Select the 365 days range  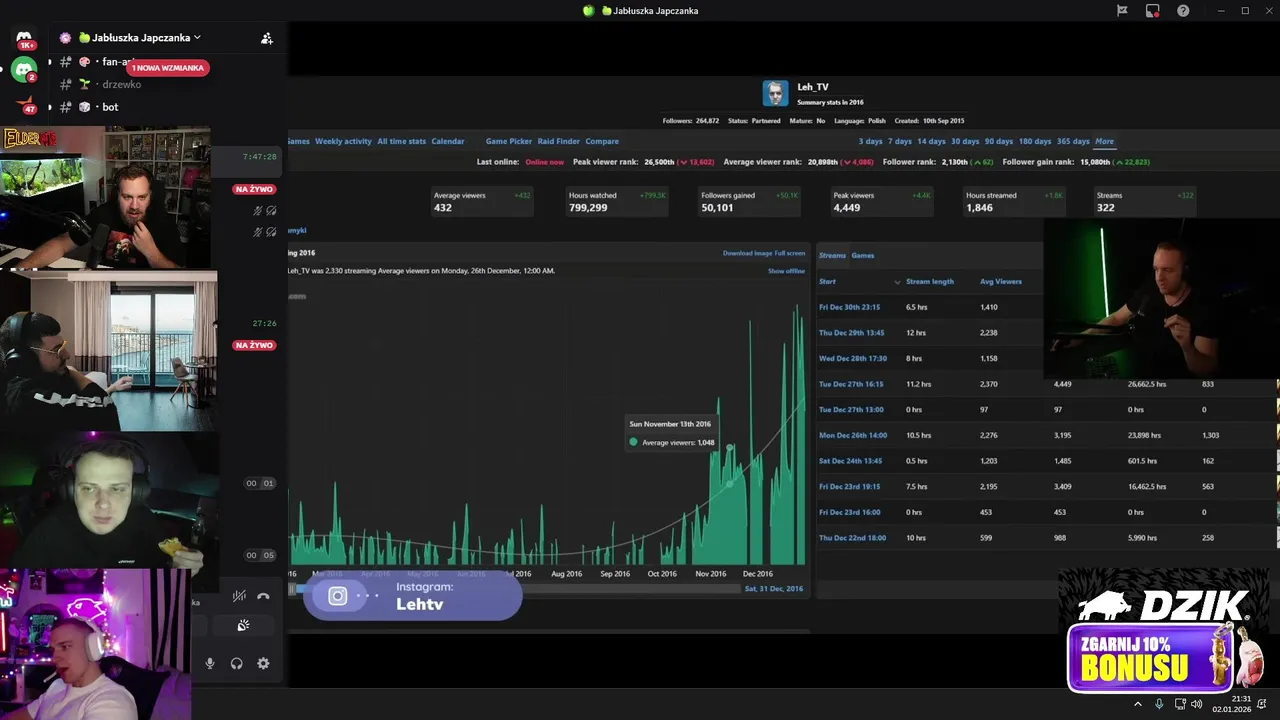(1073, 141)
